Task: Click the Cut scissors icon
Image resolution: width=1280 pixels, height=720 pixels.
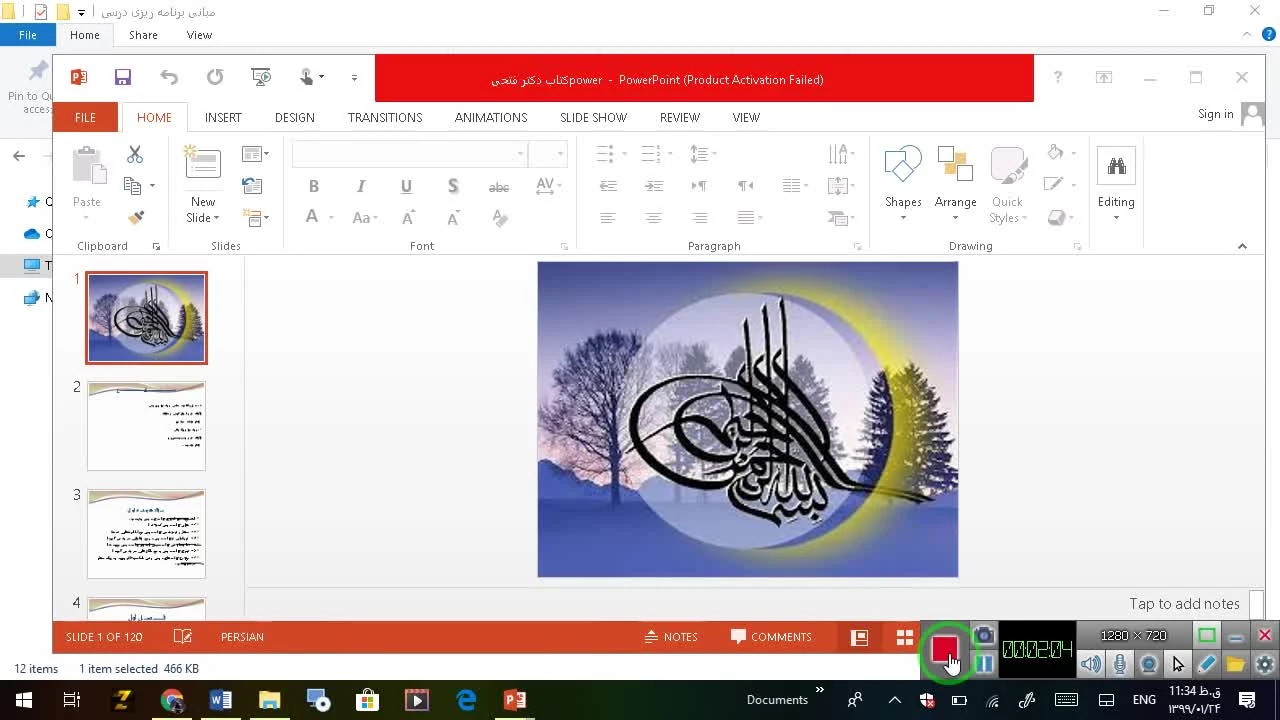Action: click(x=135, y=154)
